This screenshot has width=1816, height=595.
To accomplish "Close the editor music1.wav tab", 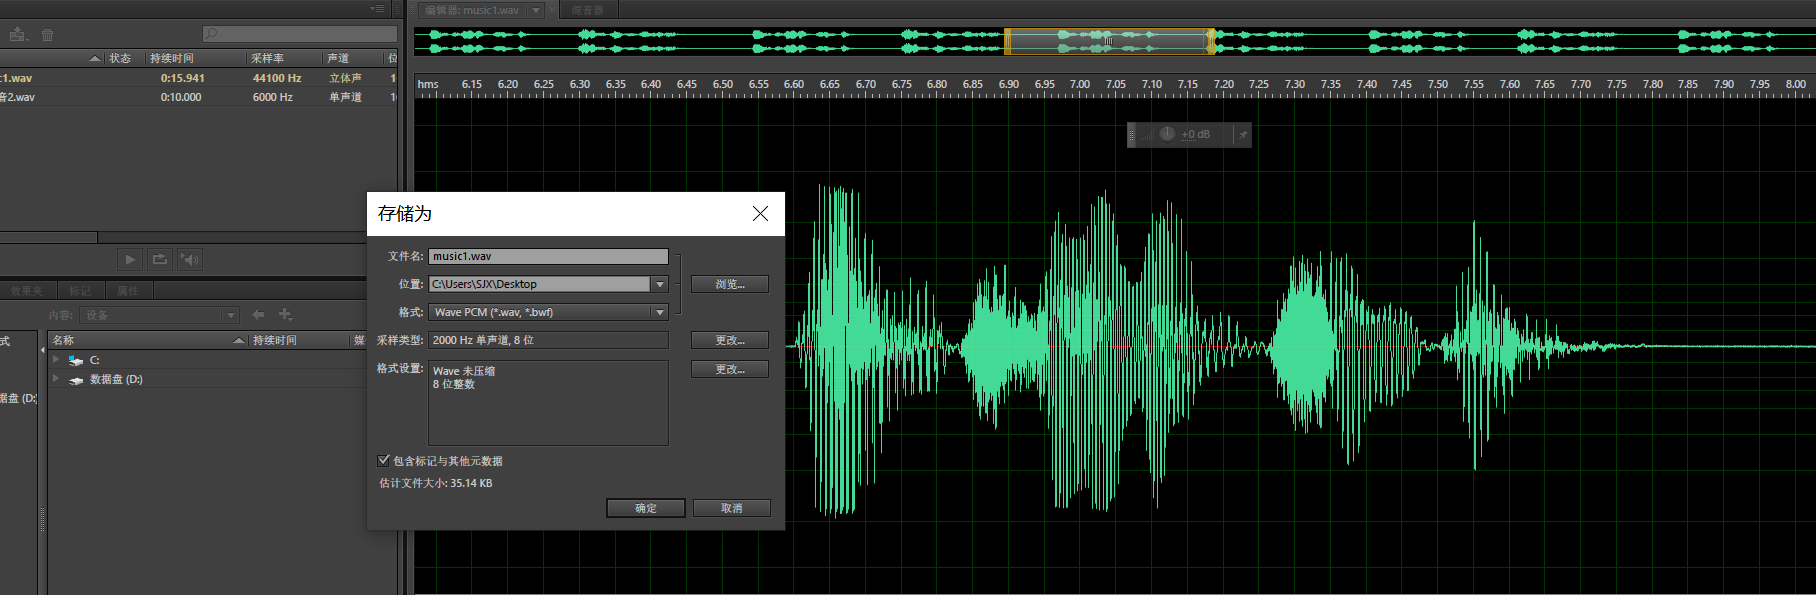I will [x=553, y=10].
